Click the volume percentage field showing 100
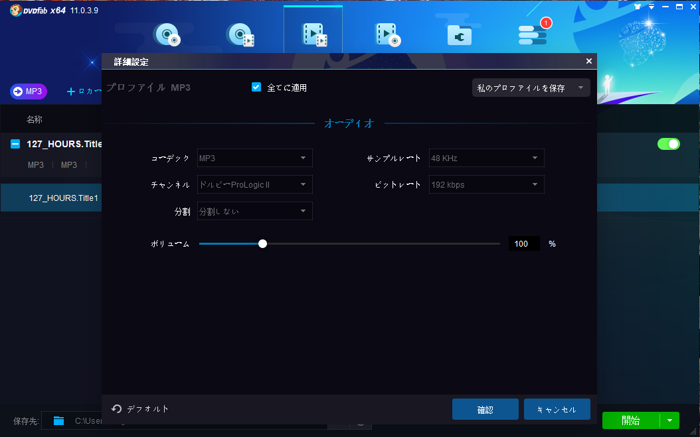 point(524,244)
